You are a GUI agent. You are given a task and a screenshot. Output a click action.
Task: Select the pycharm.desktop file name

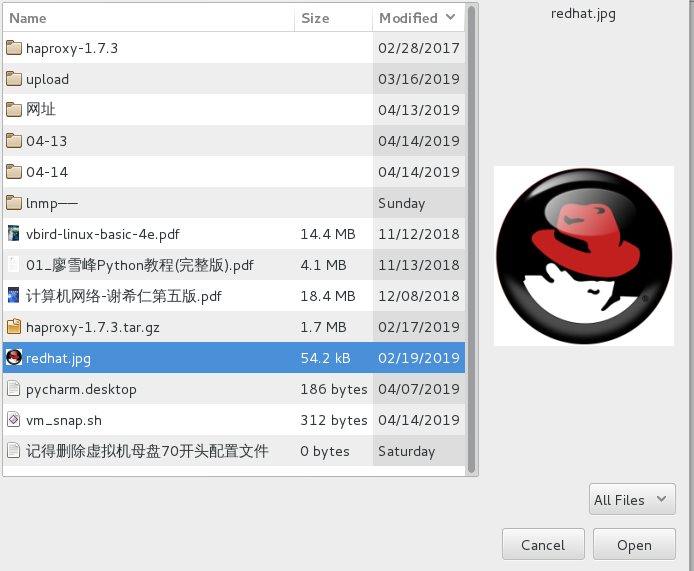point(81,389)
